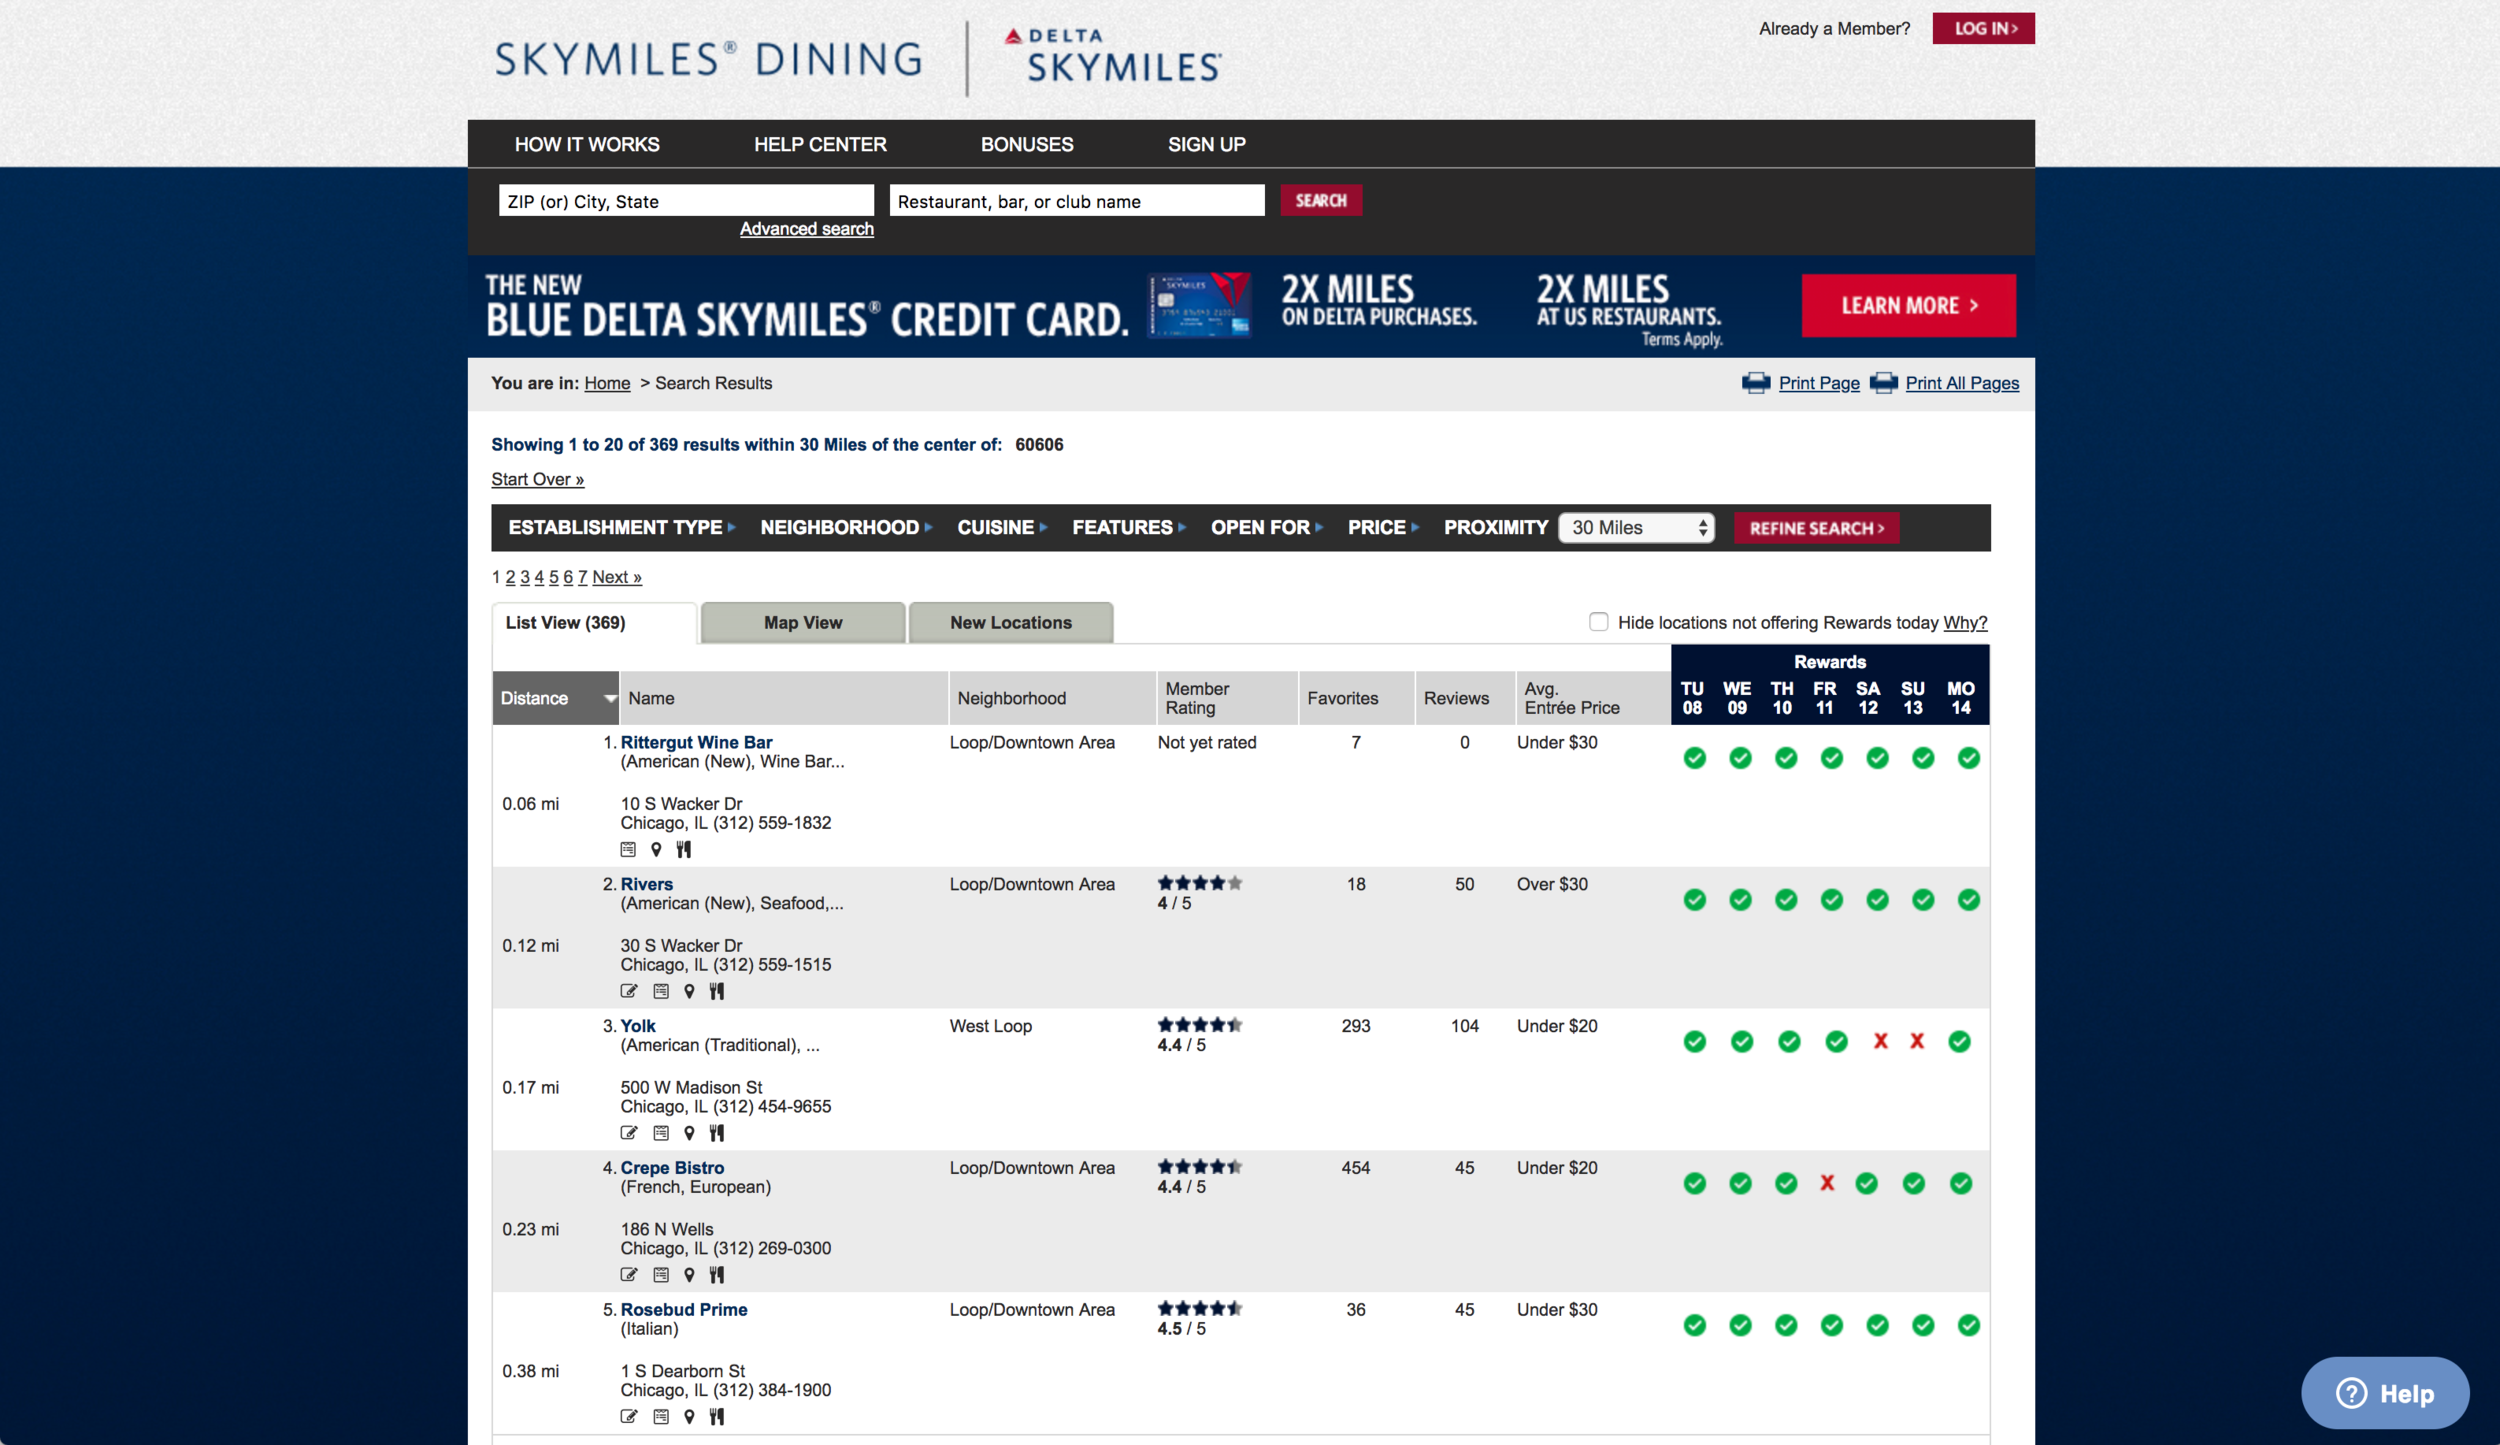Open the menu list icon for Crepe Bistro

point(660,1275)
